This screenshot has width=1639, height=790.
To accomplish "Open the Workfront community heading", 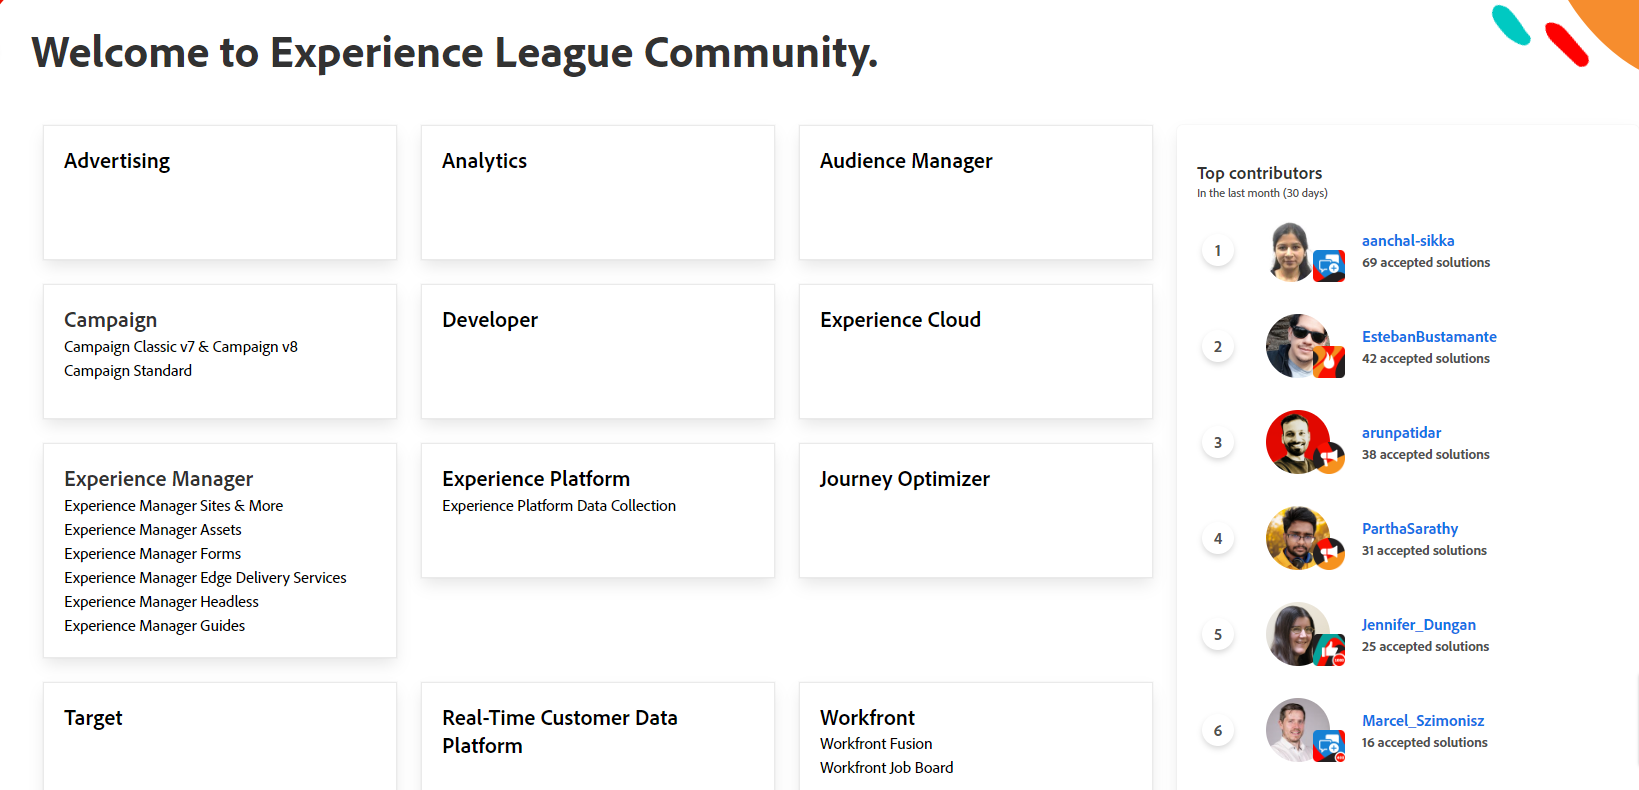I will coord(867,718).
